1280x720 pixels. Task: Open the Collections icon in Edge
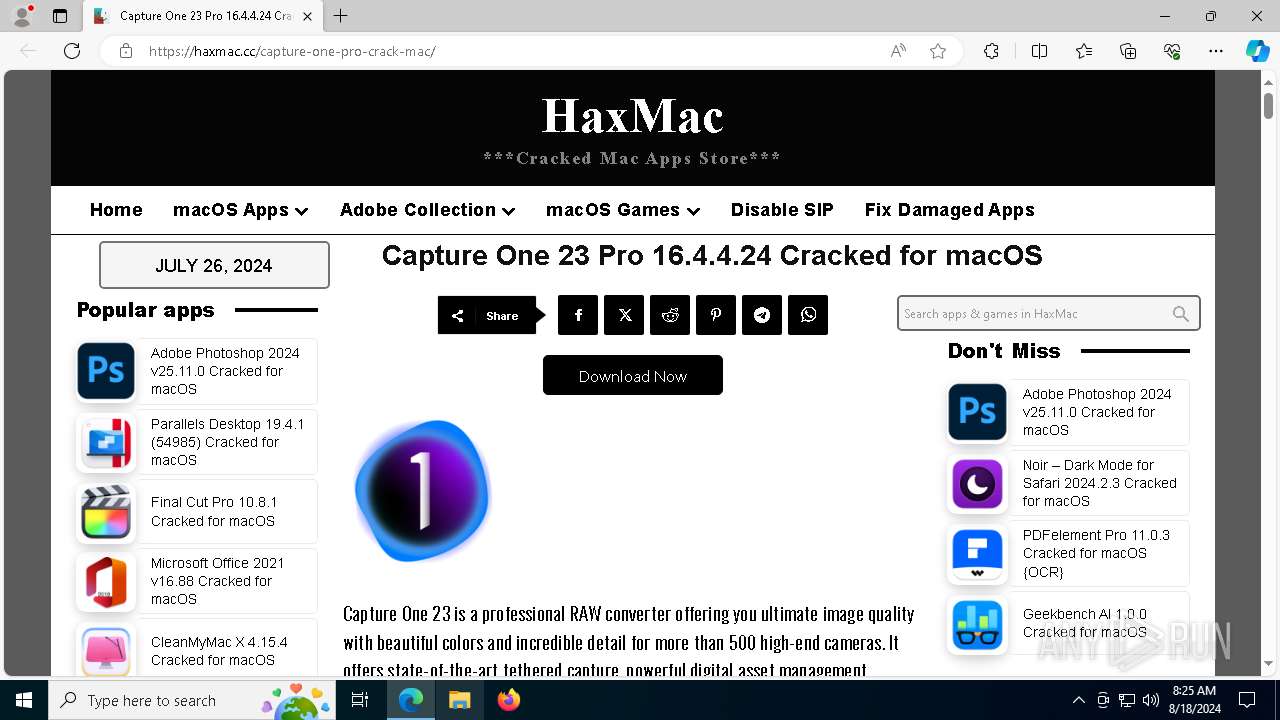(1128, 51)
